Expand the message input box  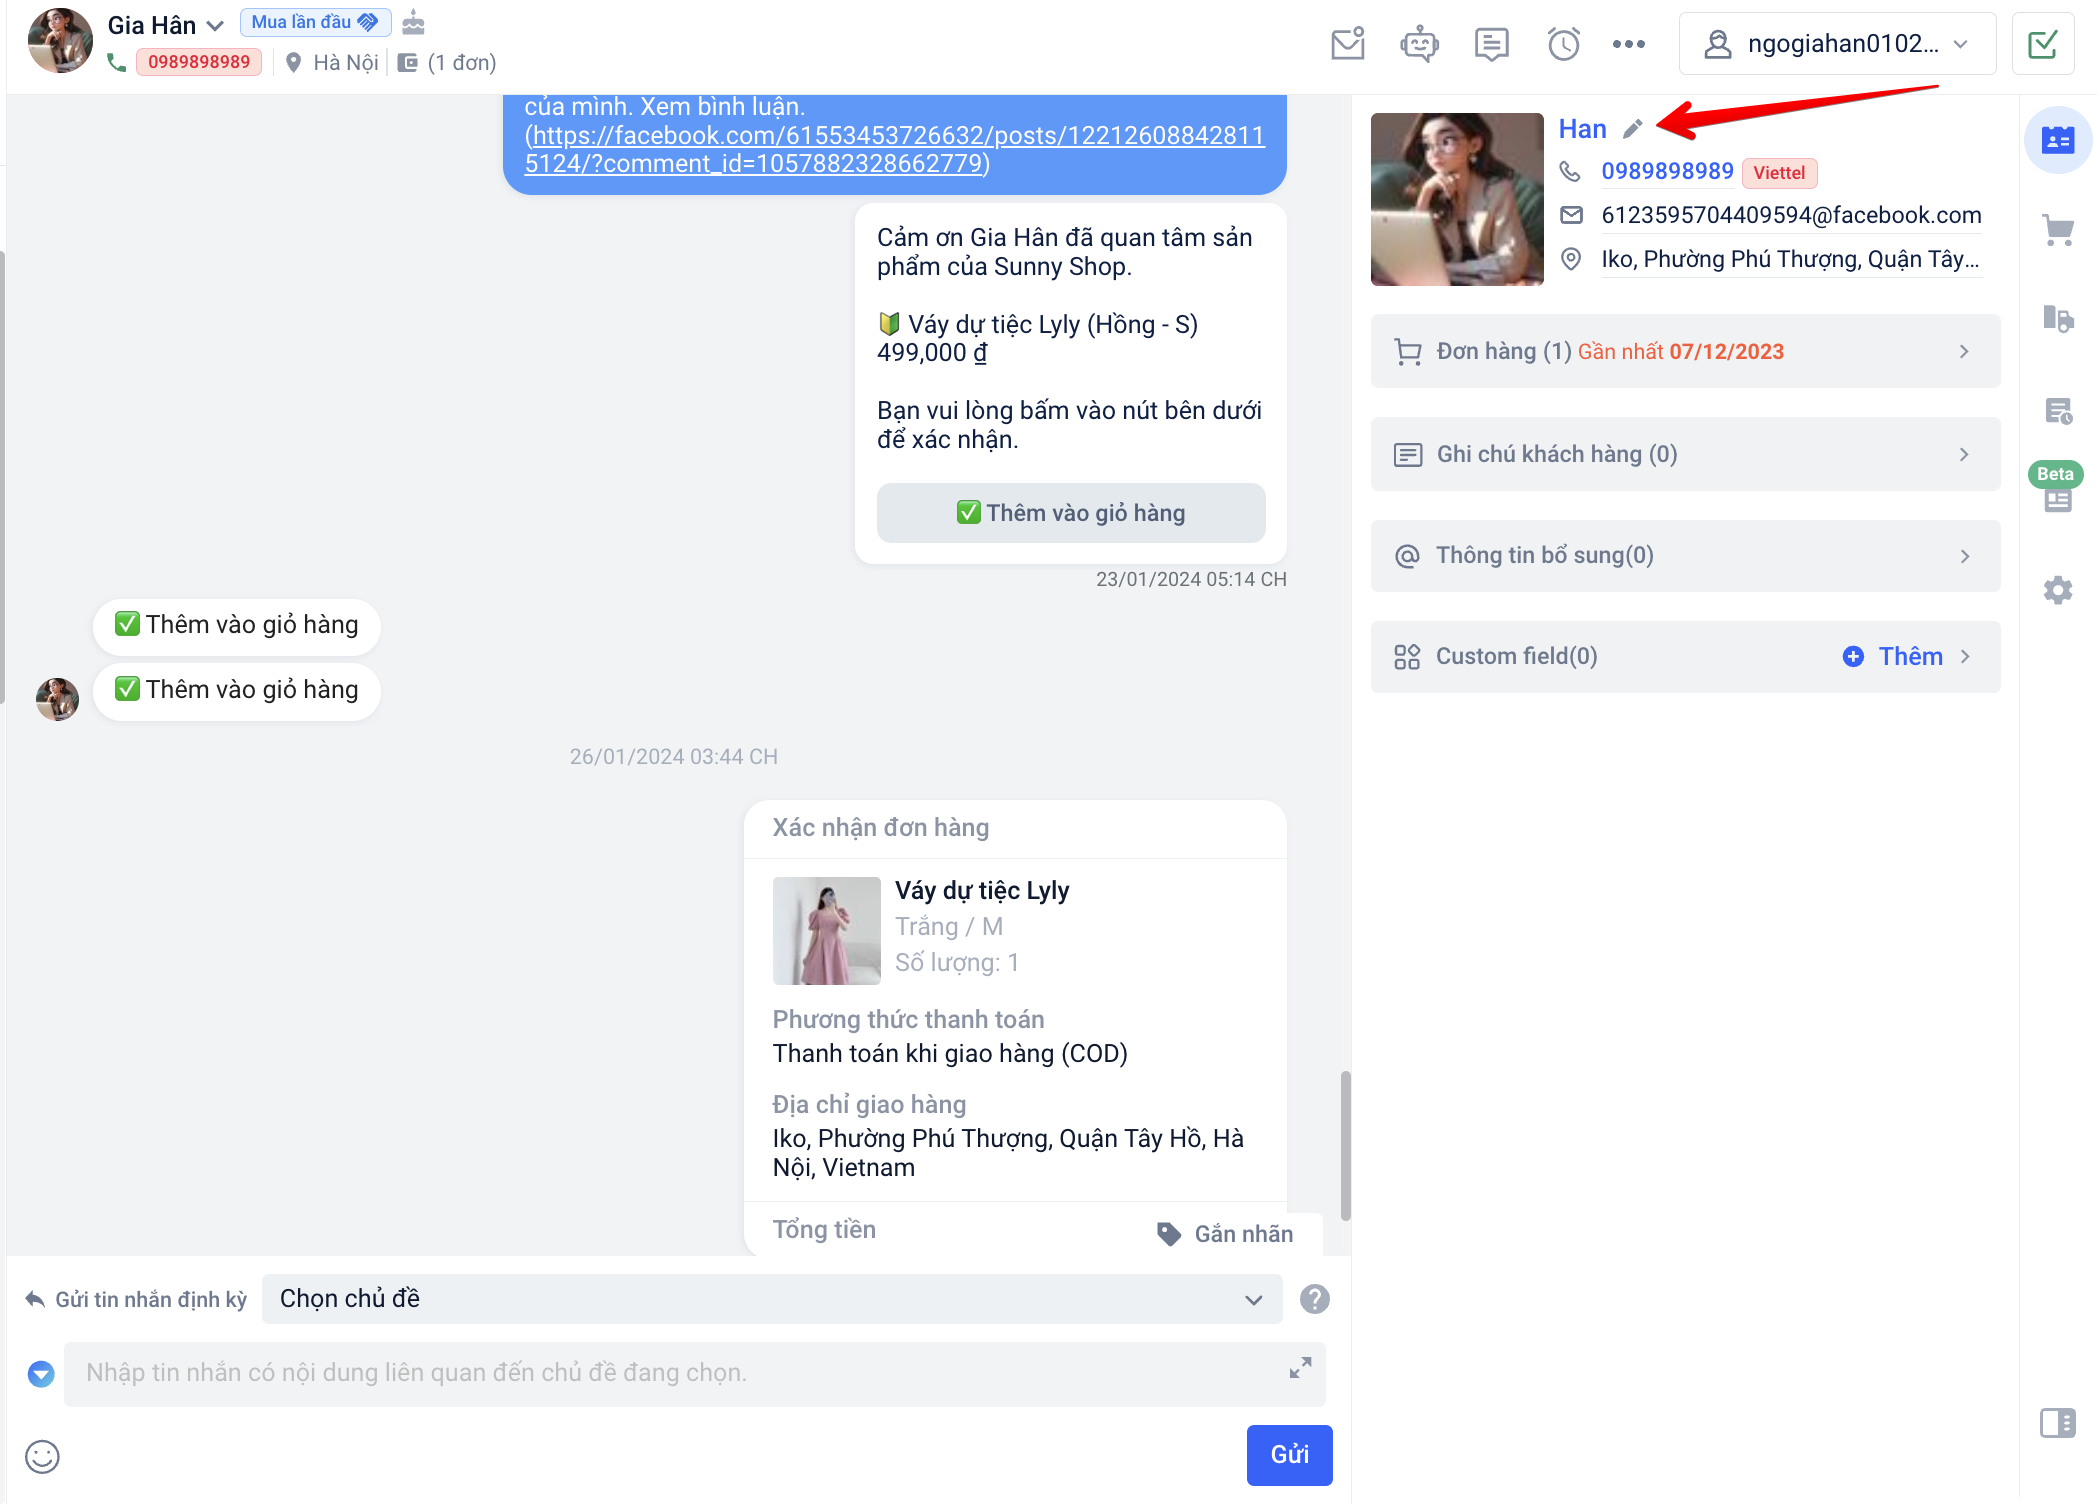tap(1299, 1368)
